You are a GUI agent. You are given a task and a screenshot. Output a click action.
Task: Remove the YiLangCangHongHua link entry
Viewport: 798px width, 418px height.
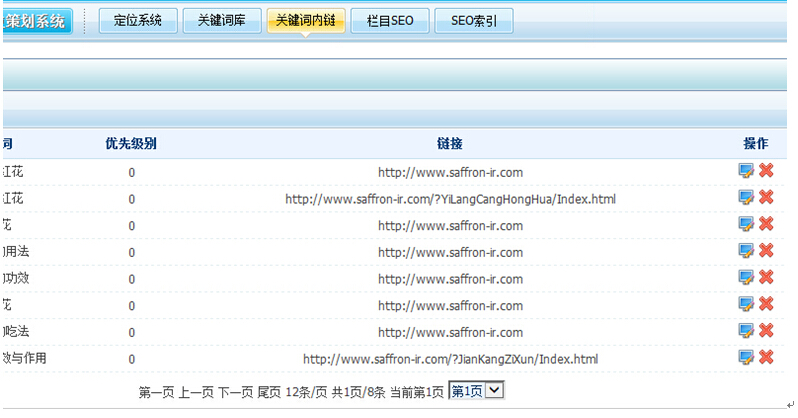[766, 197]
